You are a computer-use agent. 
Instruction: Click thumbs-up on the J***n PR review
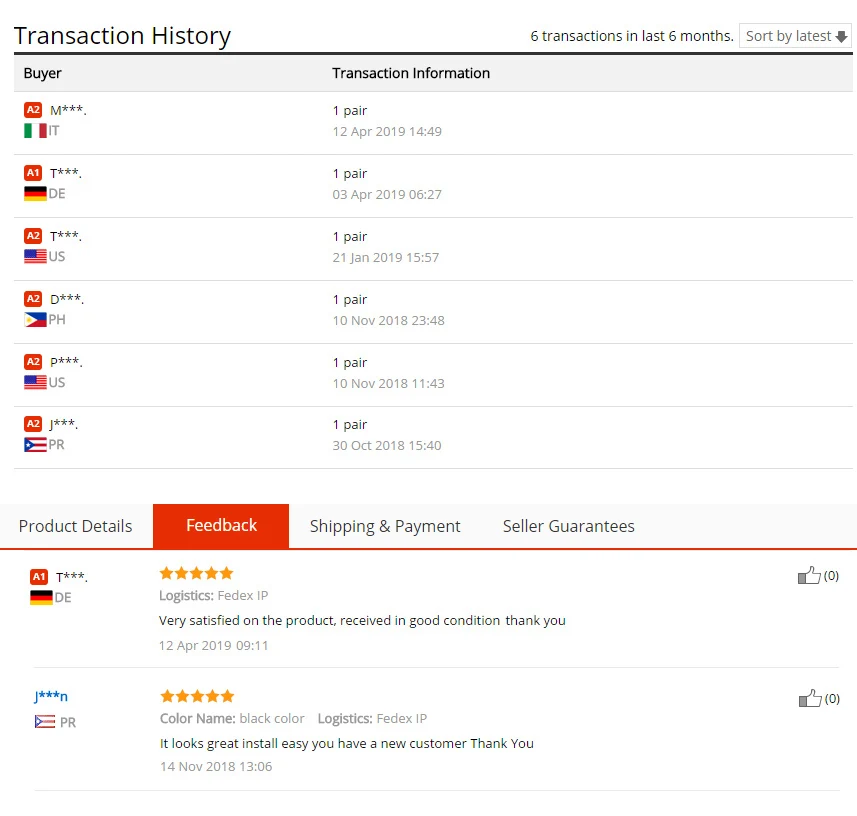coord(810,698)
